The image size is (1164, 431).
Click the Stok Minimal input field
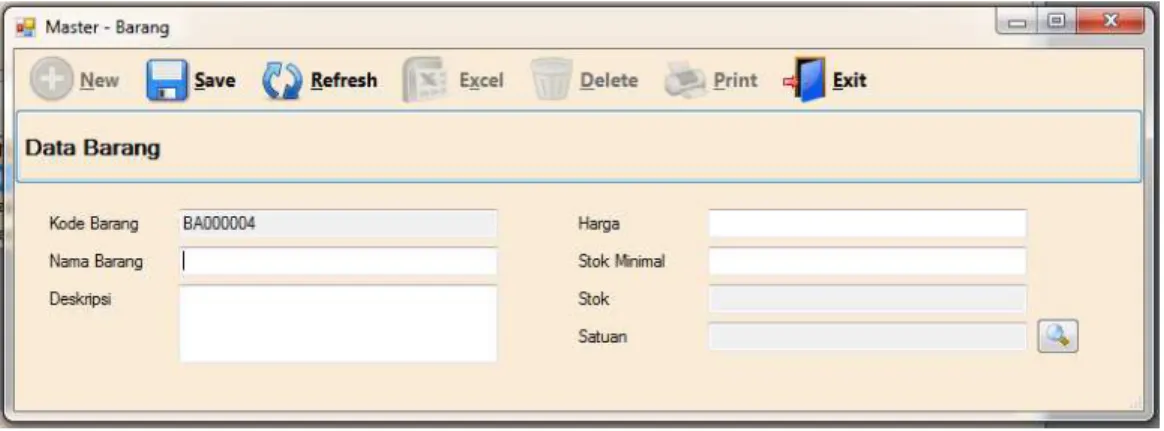[868, 261]
